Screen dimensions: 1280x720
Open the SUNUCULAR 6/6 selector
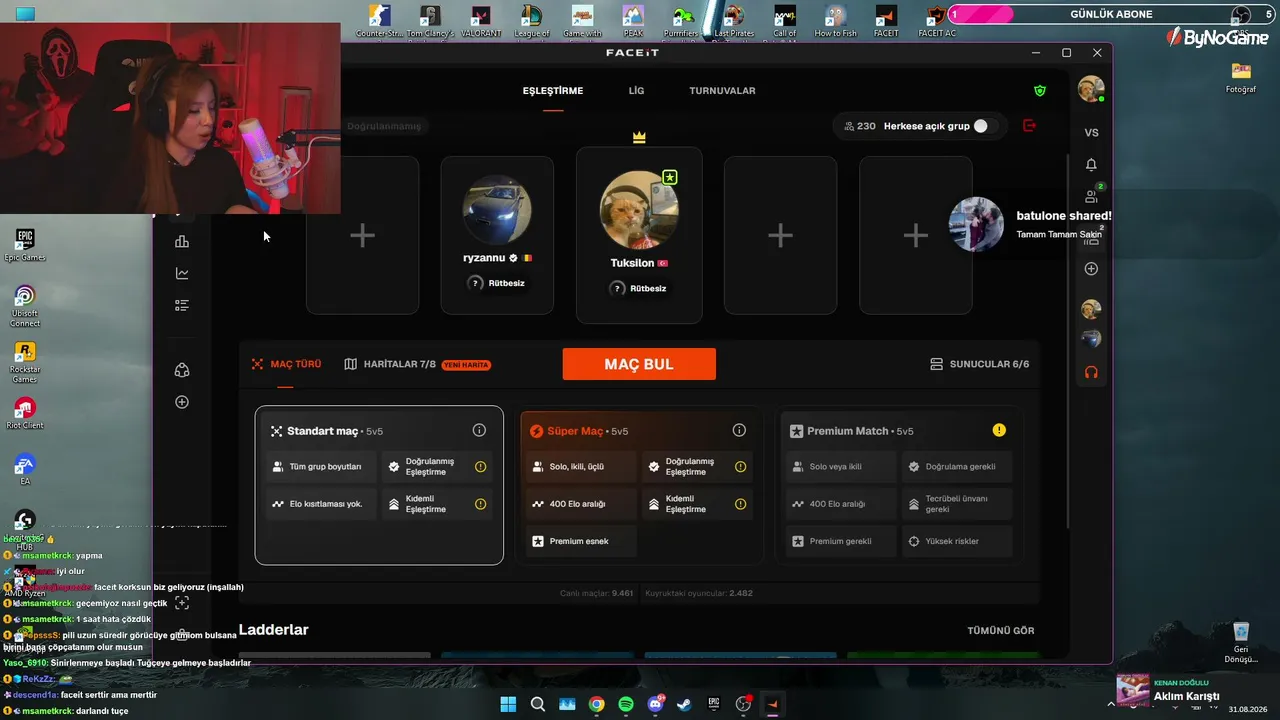click(x=979, y=364)
